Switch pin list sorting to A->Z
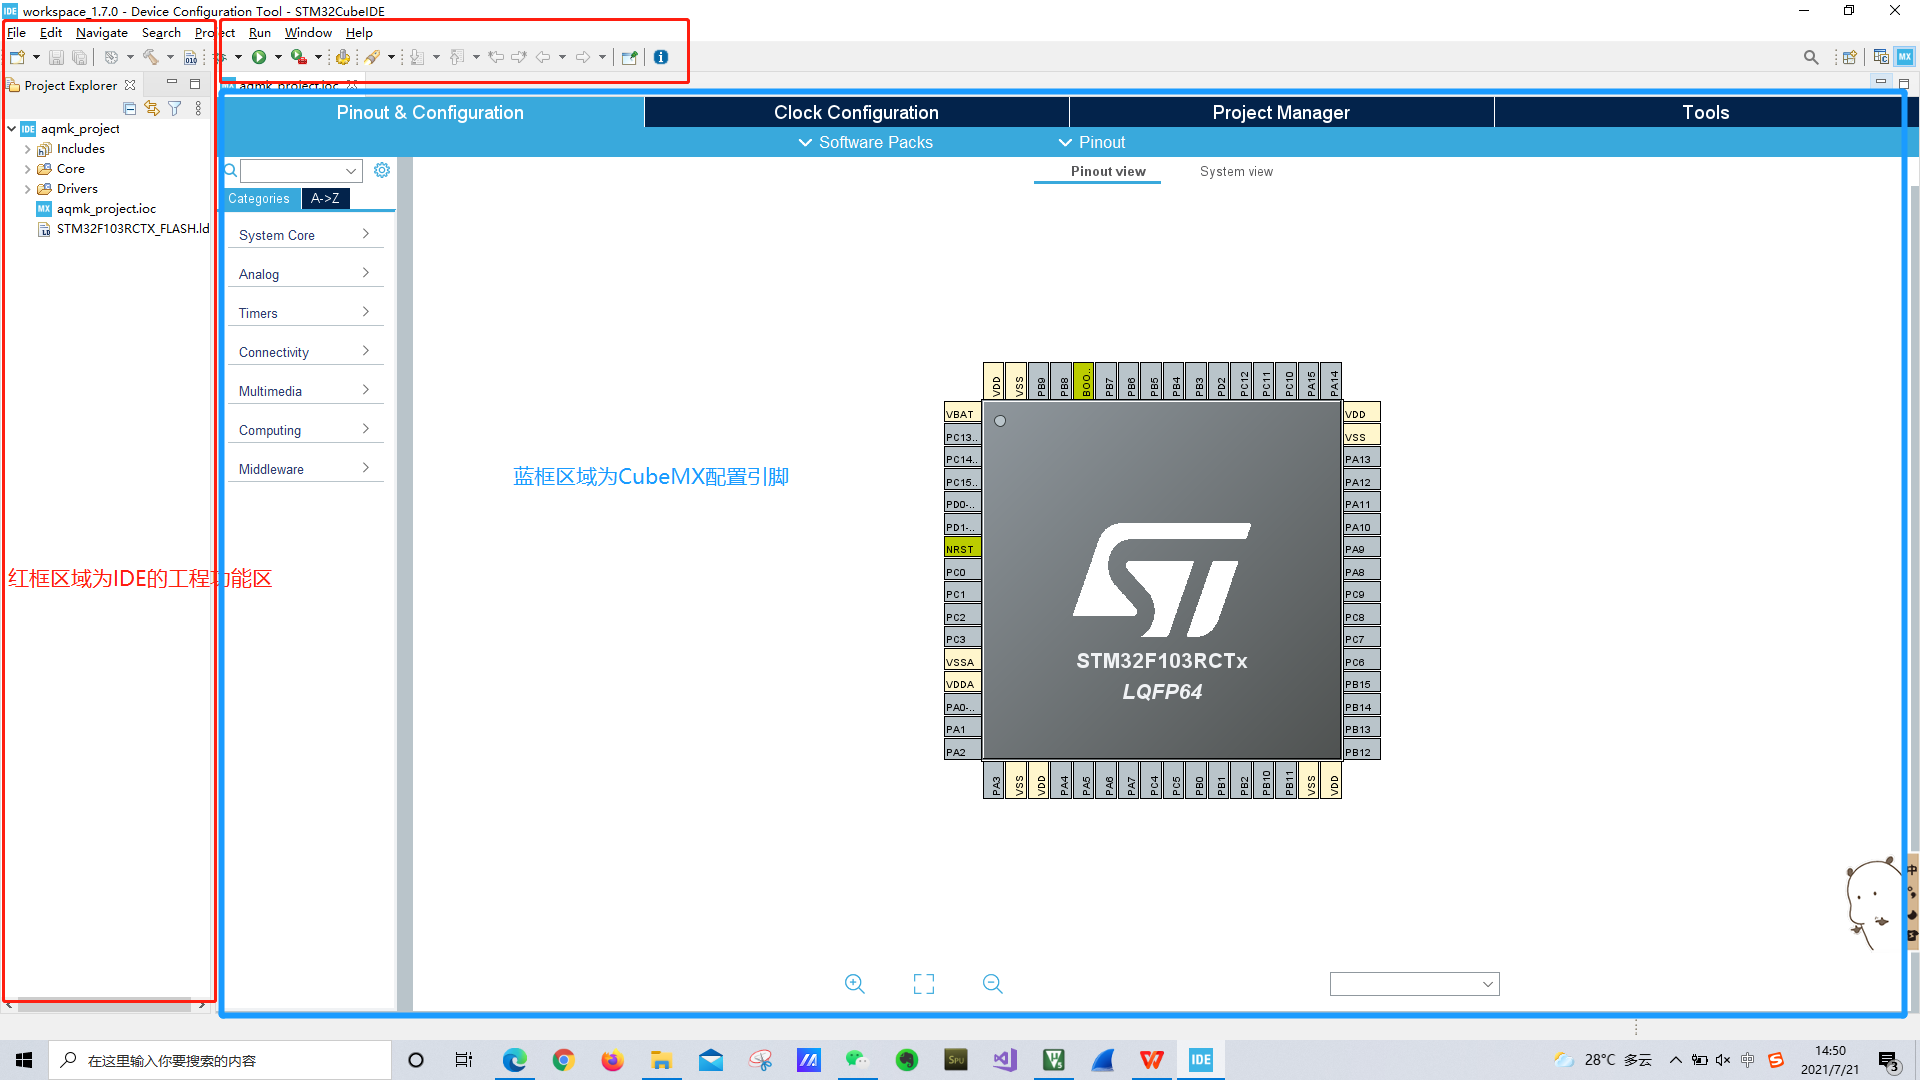 click(326, 199)
